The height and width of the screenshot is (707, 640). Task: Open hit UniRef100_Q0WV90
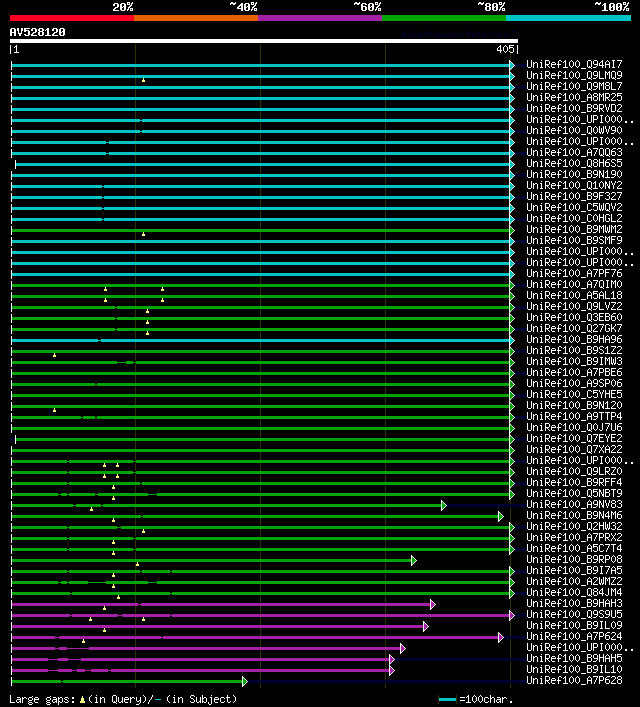pyautogui.click(x=574, y=130)
